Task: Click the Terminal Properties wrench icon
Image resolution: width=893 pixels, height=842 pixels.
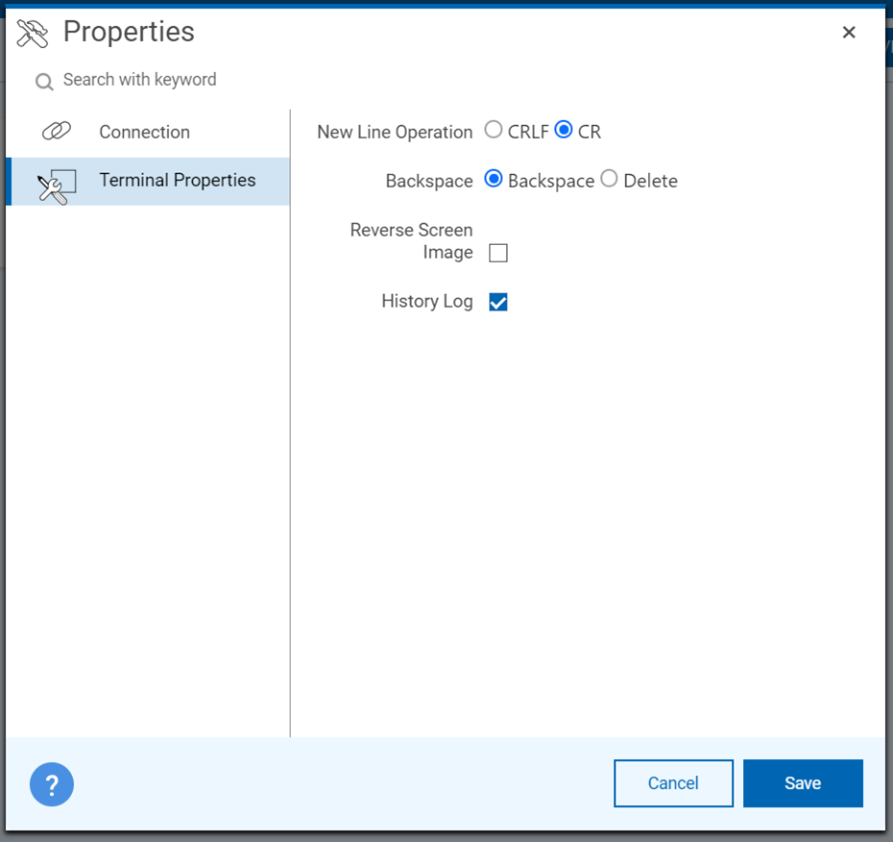Action: click(x=56, y=184)
